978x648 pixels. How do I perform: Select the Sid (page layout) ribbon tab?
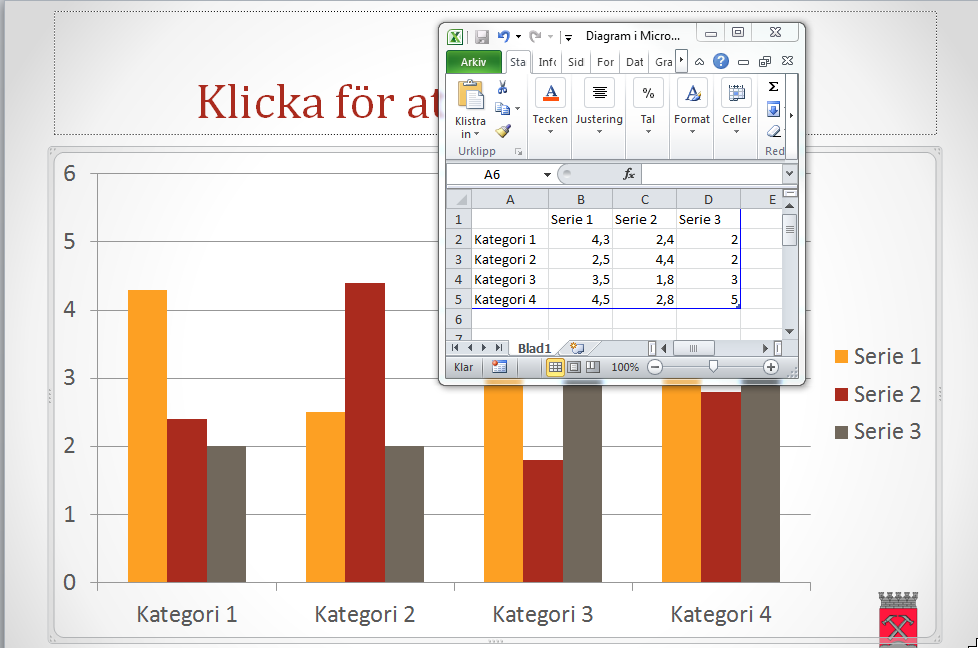coord(576,62)
